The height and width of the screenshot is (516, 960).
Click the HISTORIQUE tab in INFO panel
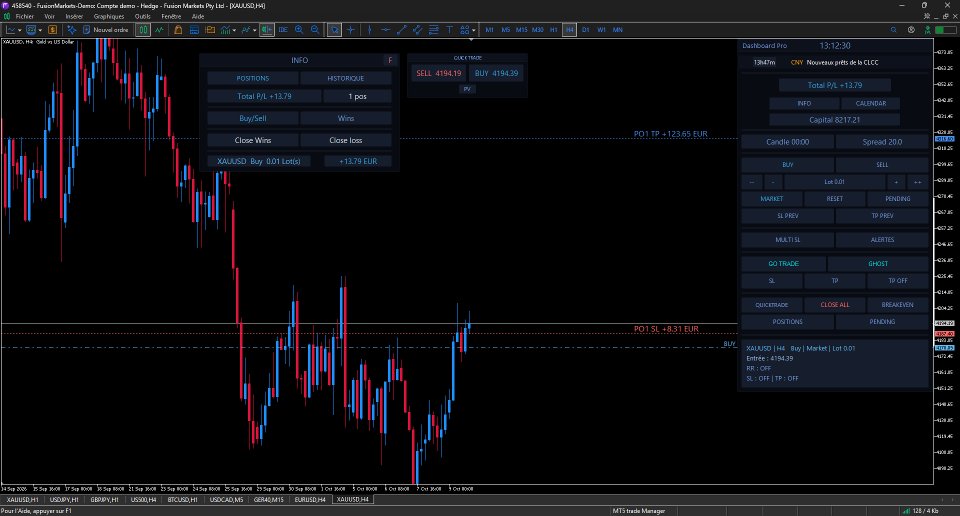[346, 78]
